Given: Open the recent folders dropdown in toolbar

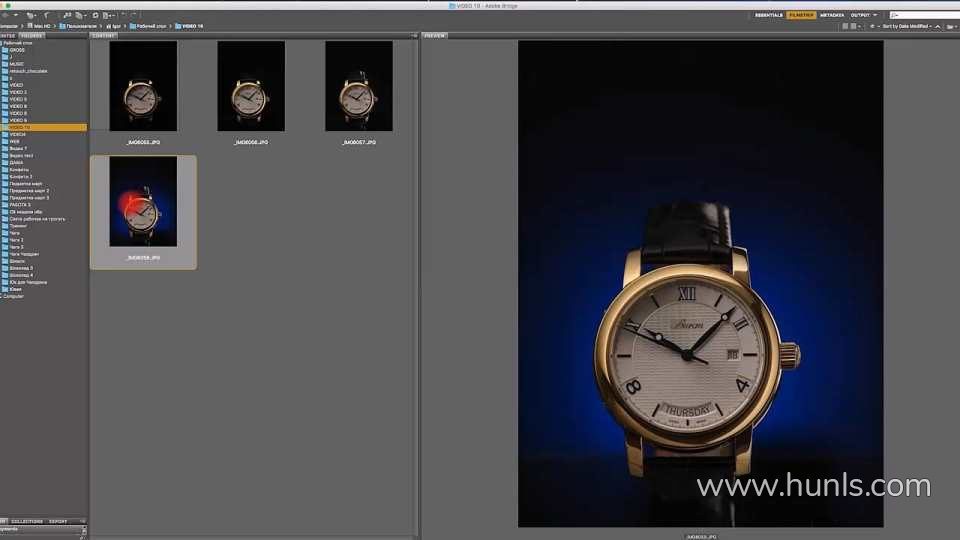Looking at the screenshot, I should tap(31, 15).
